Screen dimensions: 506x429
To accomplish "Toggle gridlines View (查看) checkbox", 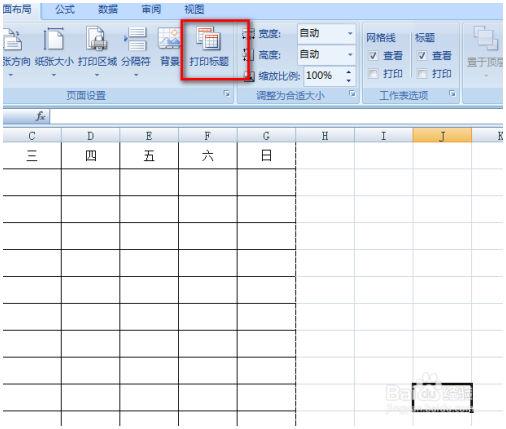I will 373,55.
